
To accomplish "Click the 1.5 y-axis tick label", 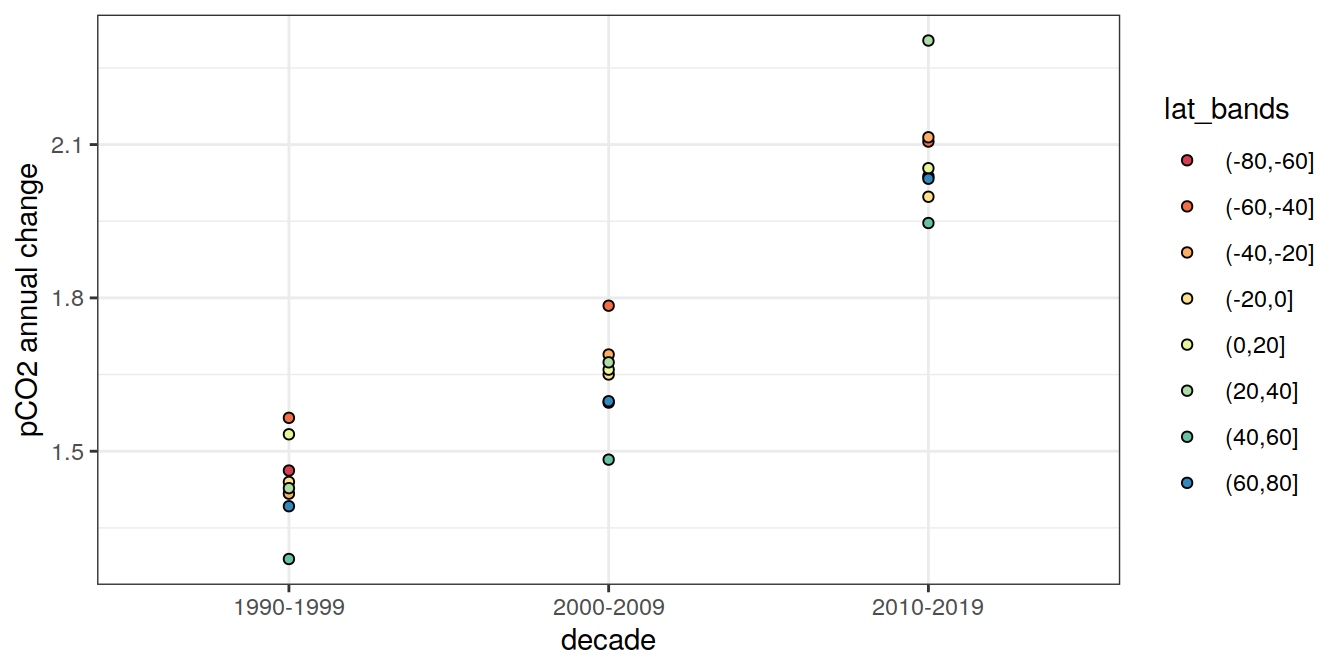I will point(67,452).
